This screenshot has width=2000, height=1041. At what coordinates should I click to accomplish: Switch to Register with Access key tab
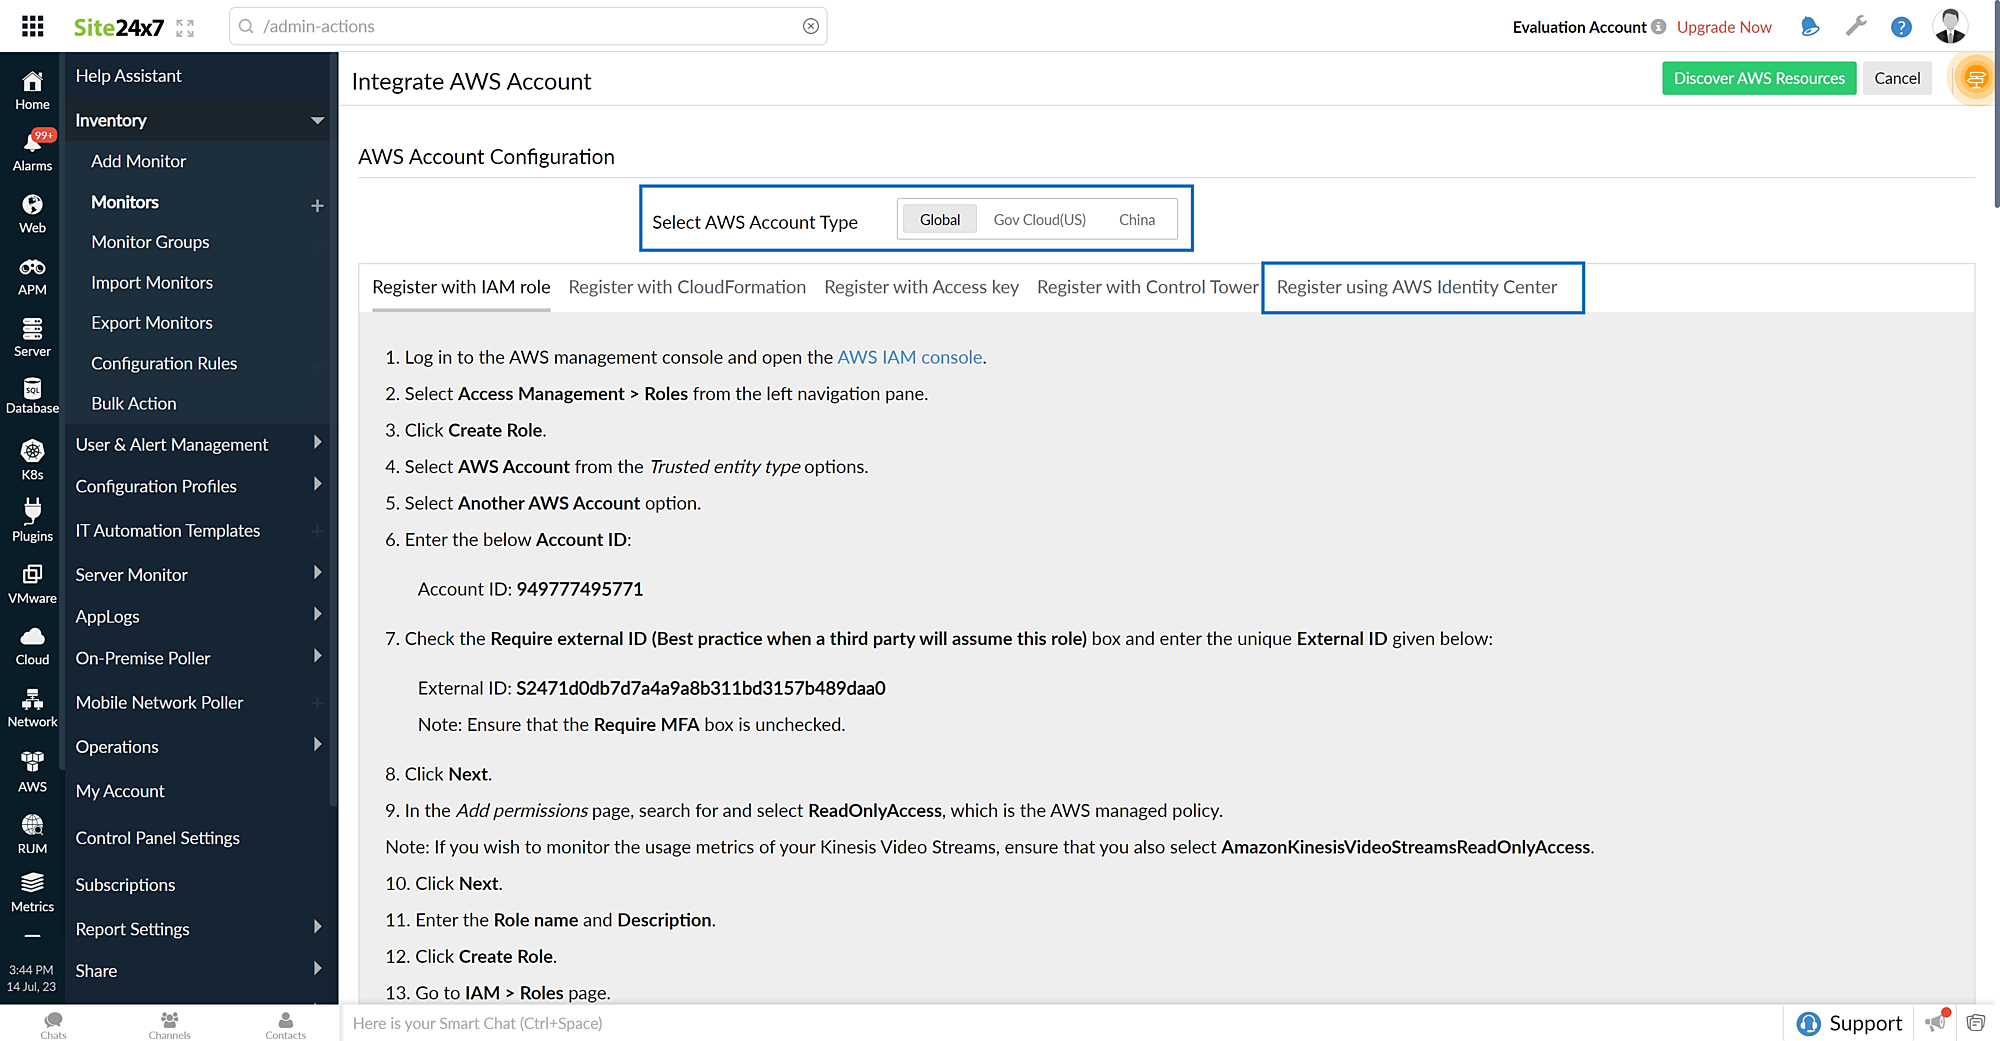click(921, 287)
